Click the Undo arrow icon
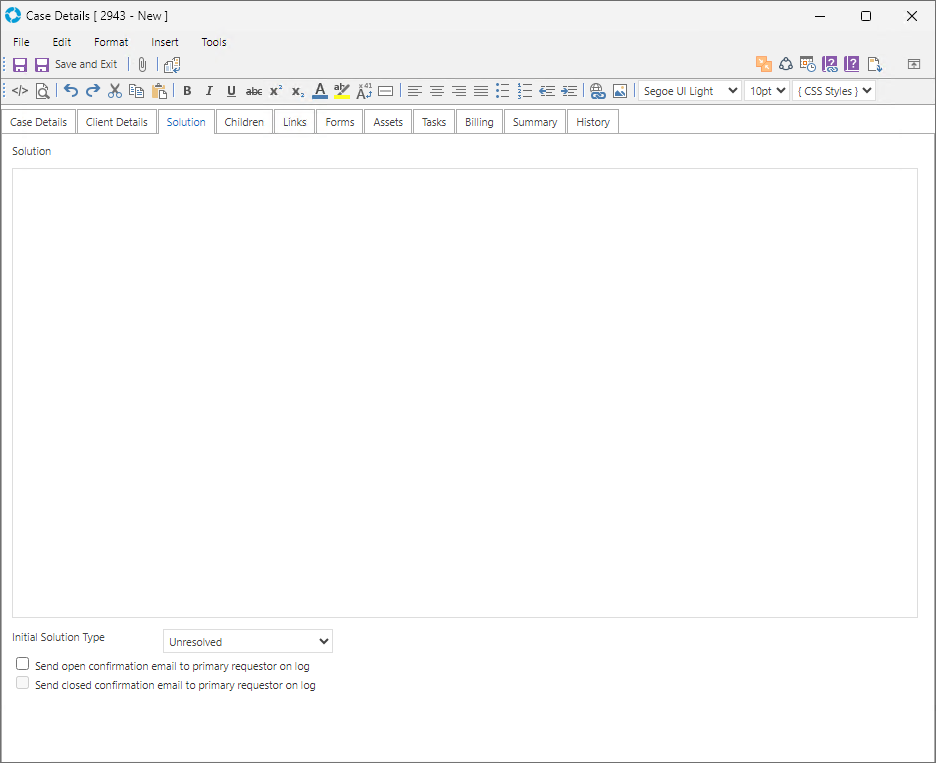The image size is (936, 763). pyautogui.click(x=70, y=91)
